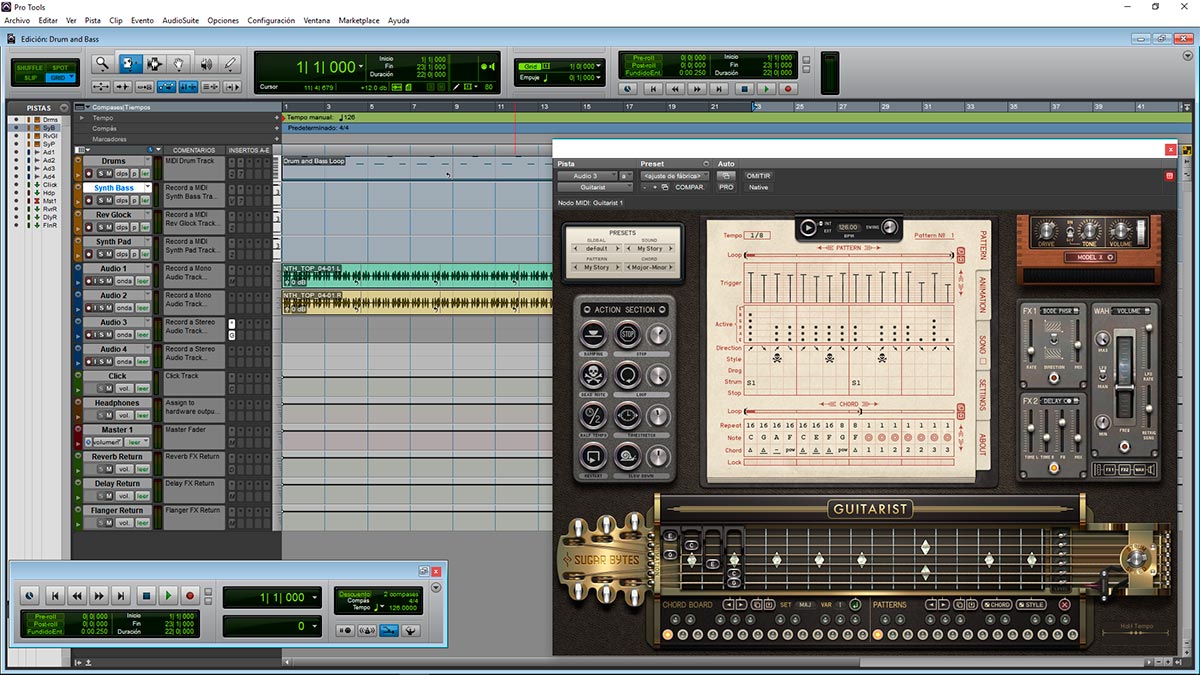Solo the Synth Bass track
The width and height of the screenshot is (1200, 675).
tap(100, 200)
